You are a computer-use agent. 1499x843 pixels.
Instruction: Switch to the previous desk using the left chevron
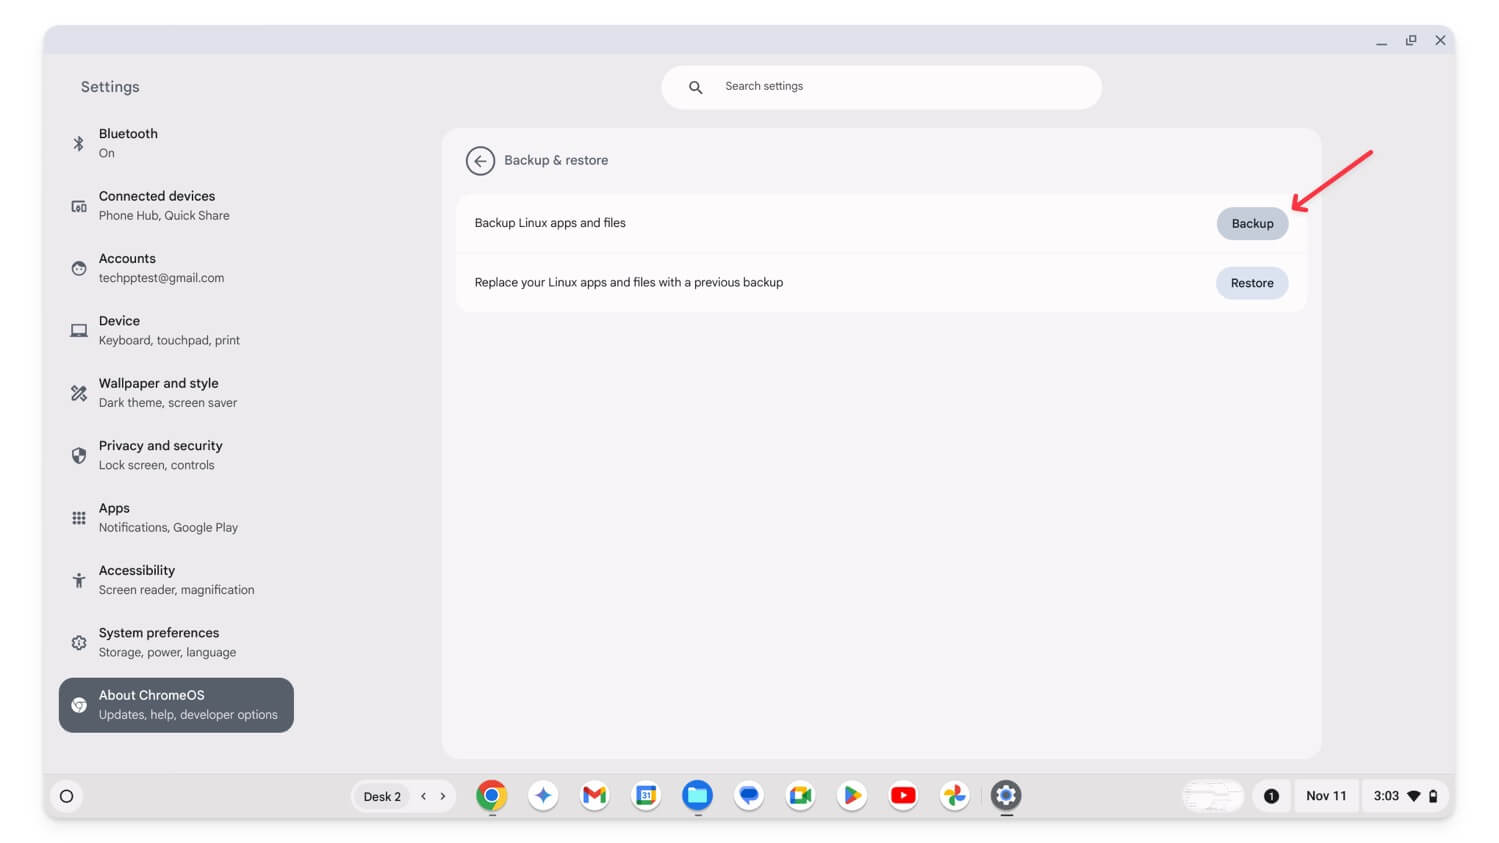point(424,796)
